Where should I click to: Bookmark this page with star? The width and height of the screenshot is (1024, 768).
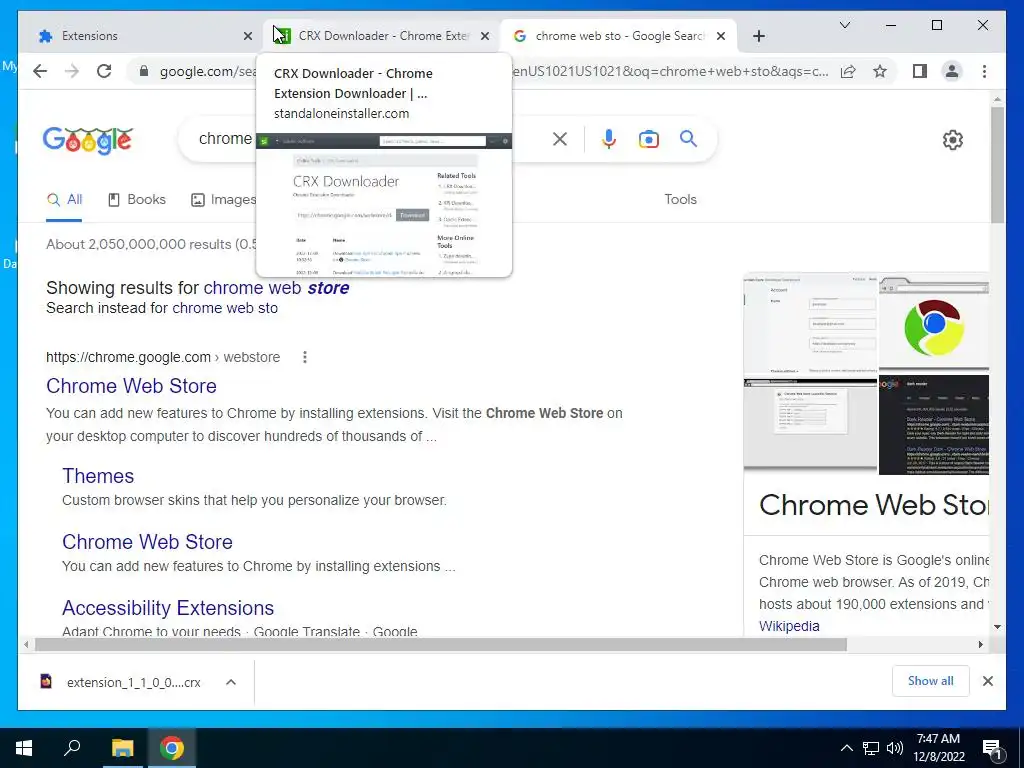880,71
